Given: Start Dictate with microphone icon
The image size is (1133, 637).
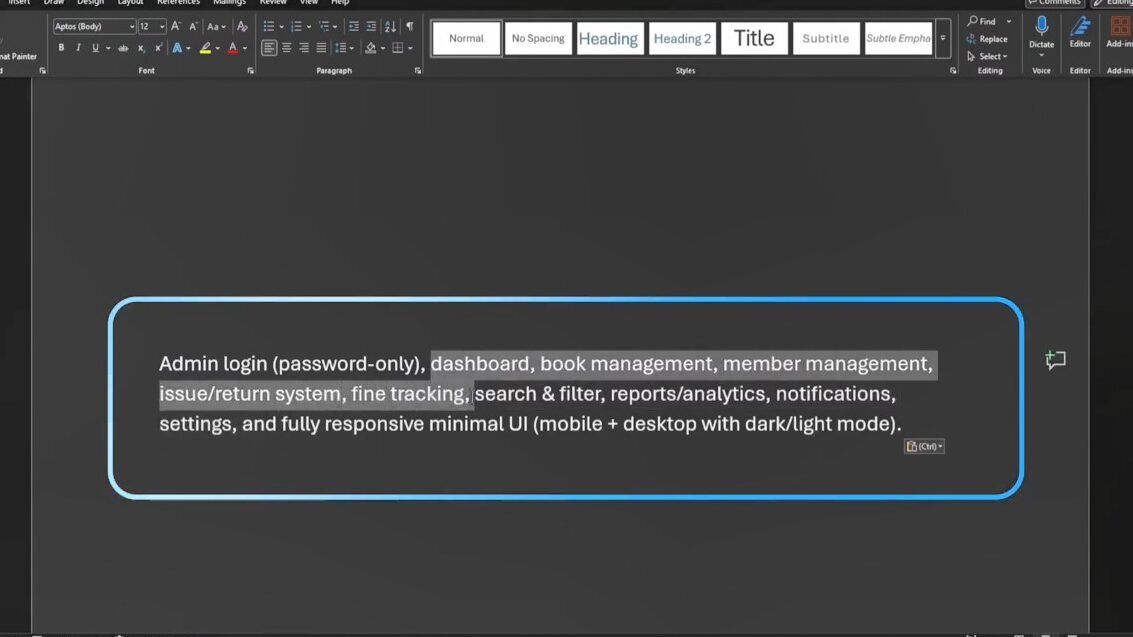Looking at the screenshot, I should pos(1041,30).
